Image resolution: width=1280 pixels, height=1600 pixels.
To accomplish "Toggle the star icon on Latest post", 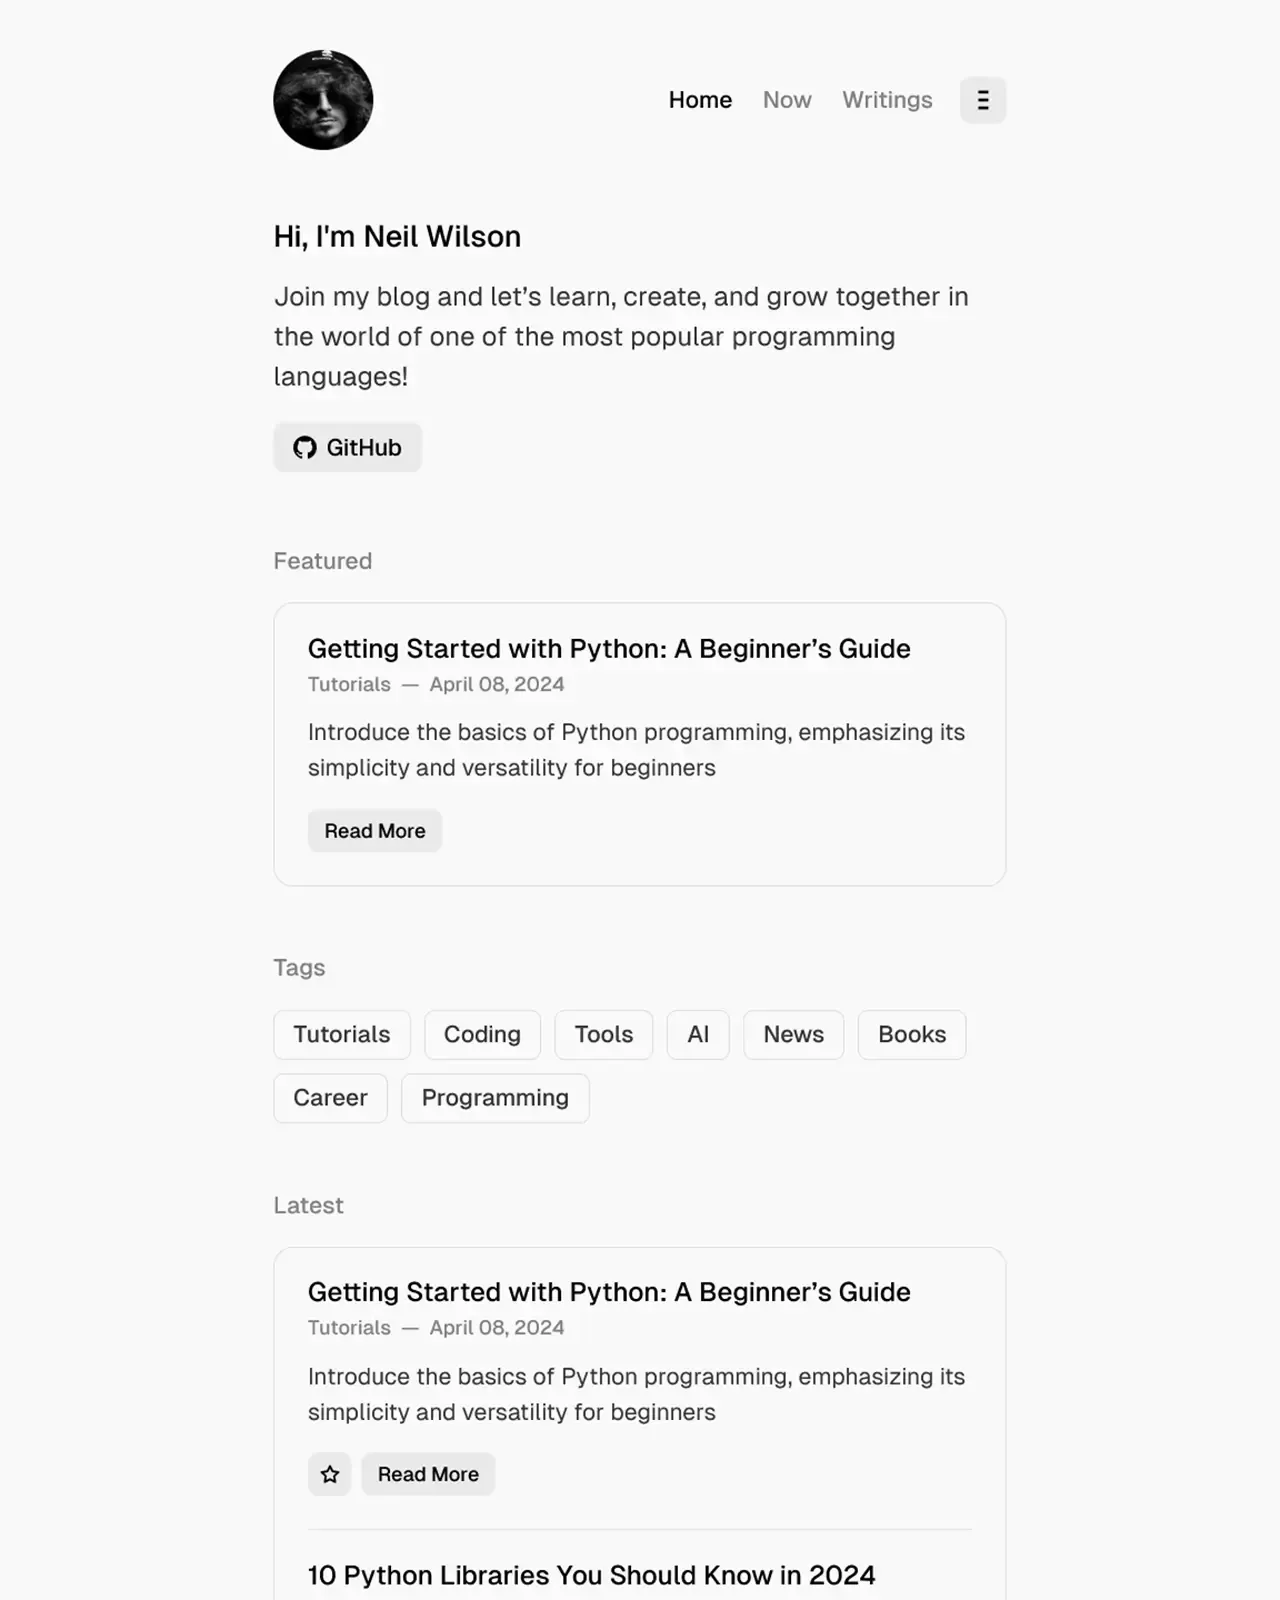I will pyautogui.click(x=330, y=1474).
